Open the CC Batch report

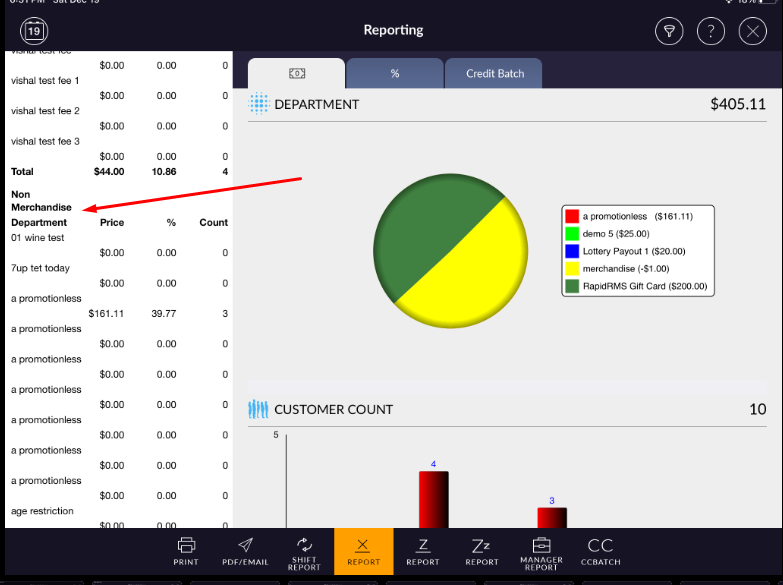click(x=600, y=551)
